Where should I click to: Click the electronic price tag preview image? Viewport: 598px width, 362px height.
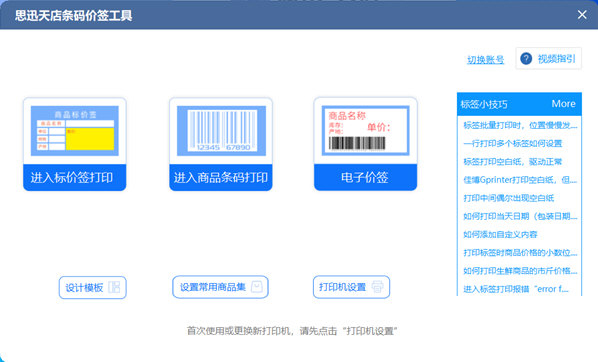365,131
